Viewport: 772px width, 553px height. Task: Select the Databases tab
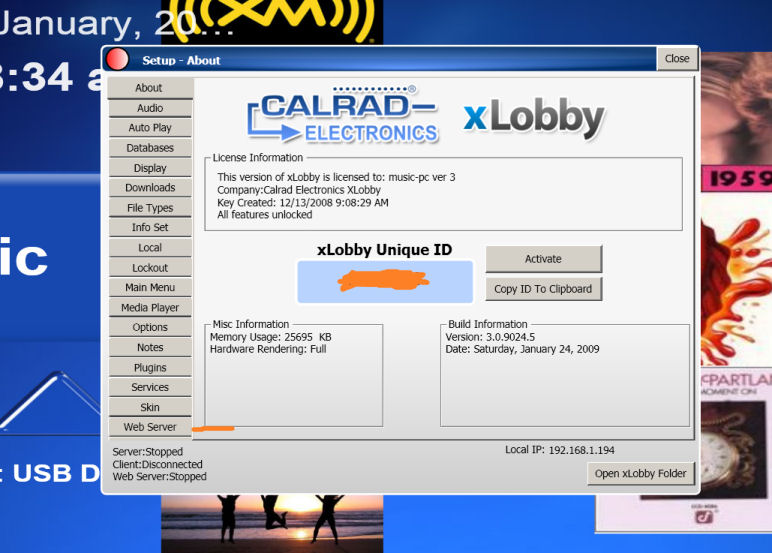coord(149,148)
